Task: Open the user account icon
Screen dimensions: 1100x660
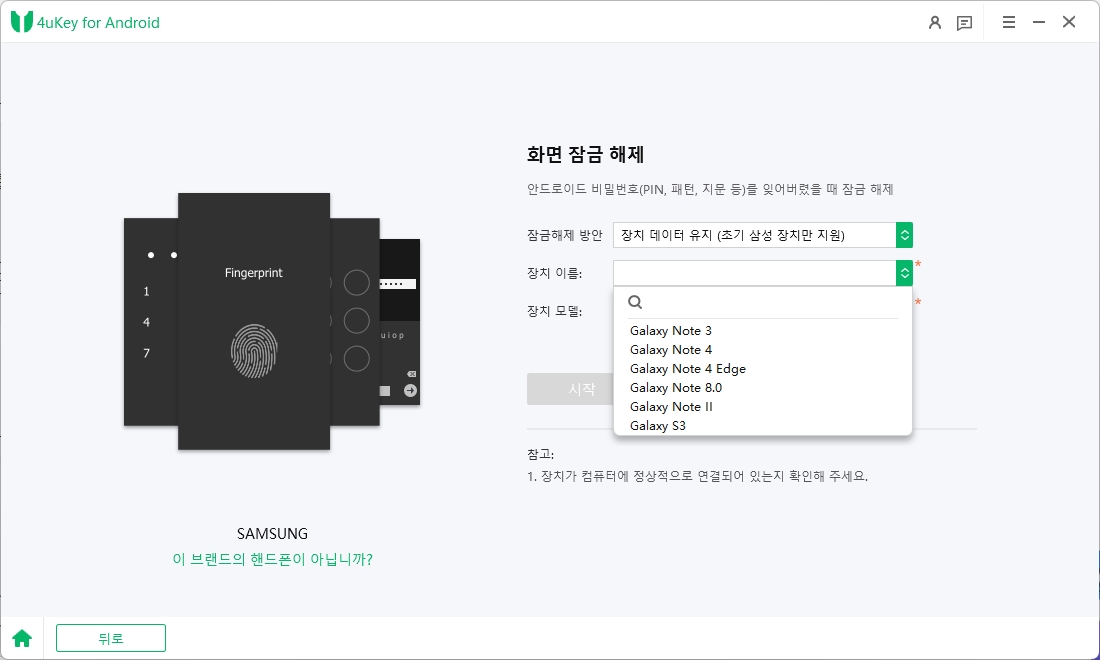Action: (934, 23)
